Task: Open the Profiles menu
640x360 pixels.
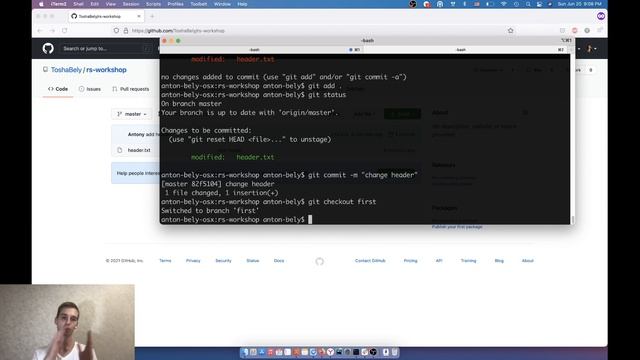Action: (176, 4)
